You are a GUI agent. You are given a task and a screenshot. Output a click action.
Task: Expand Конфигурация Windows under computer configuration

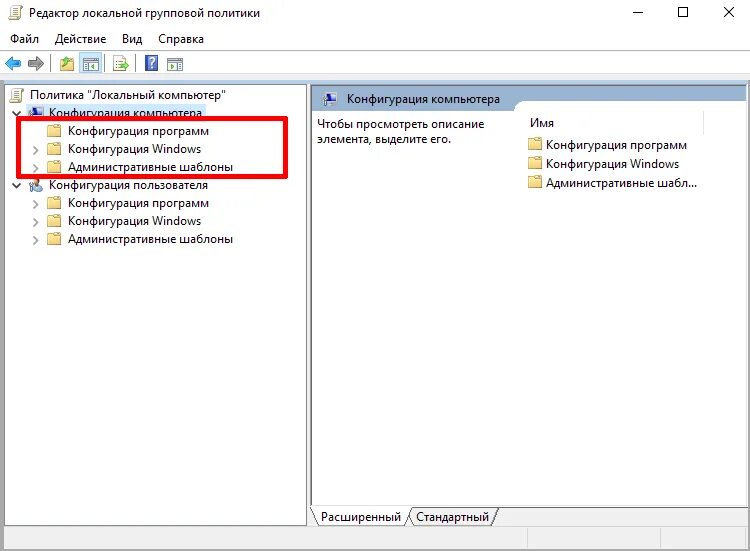click(x=35, y=150)
